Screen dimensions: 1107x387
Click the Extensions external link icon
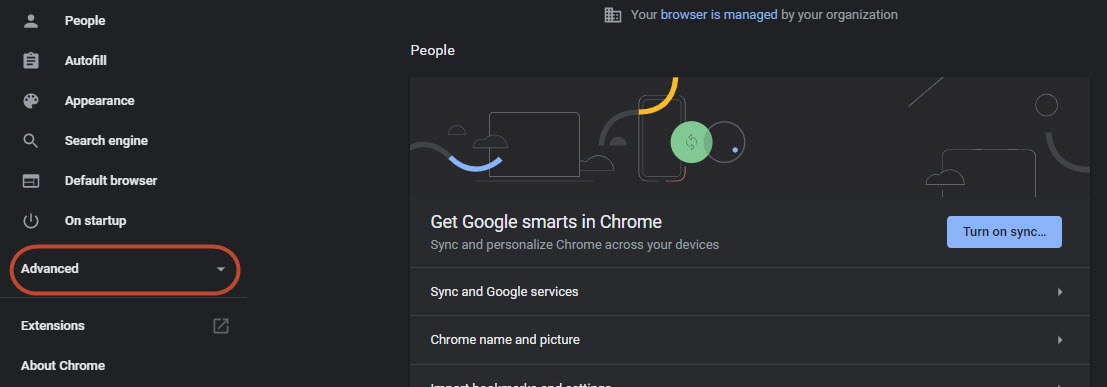pos(221,326)
